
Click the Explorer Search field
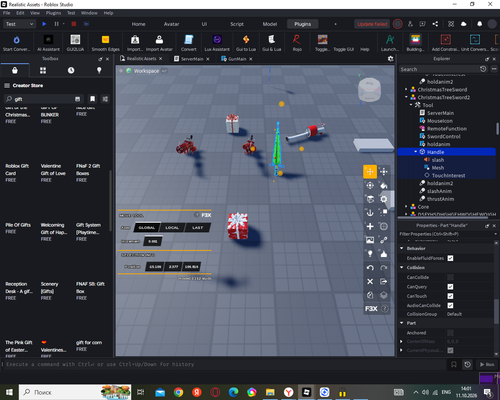(439, 69)
